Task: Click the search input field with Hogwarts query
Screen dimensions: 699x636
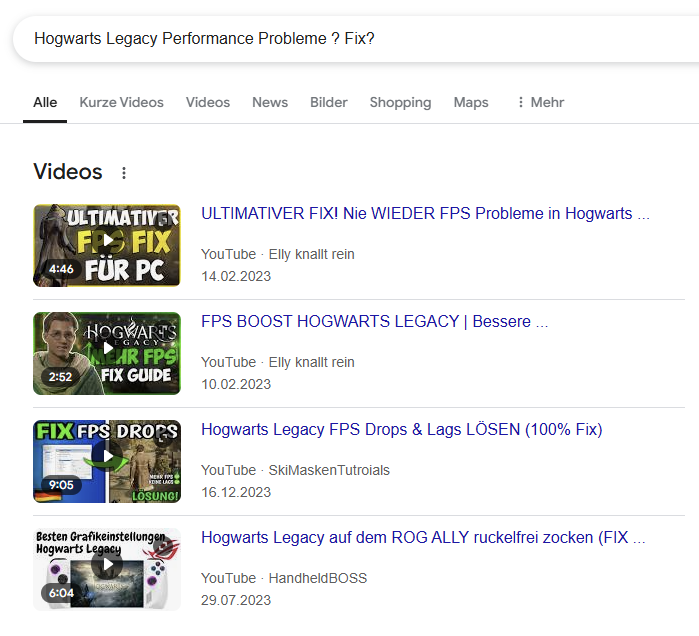Action: 357,39
